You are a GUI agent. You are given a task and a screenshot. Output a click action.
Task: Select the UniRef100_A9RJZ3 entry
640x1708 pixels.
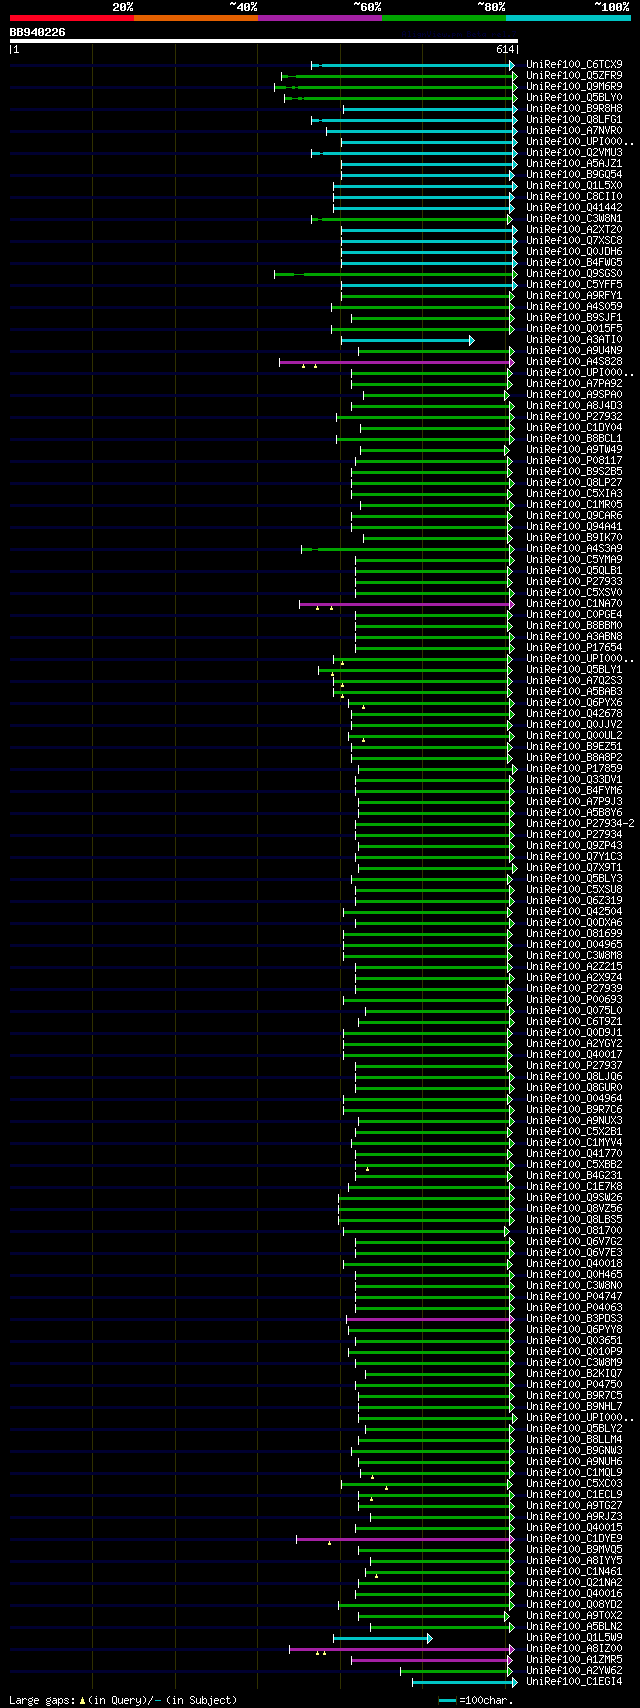click(x=574, y=1517)
